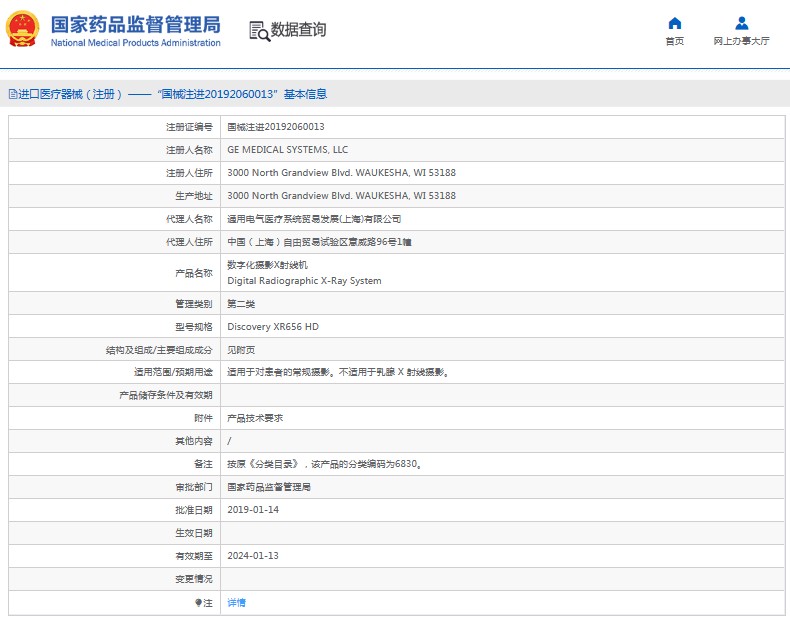Screen dimensions: 790x620
Task: Click the 网上办事大厅 label
Action: click(741, 41)
